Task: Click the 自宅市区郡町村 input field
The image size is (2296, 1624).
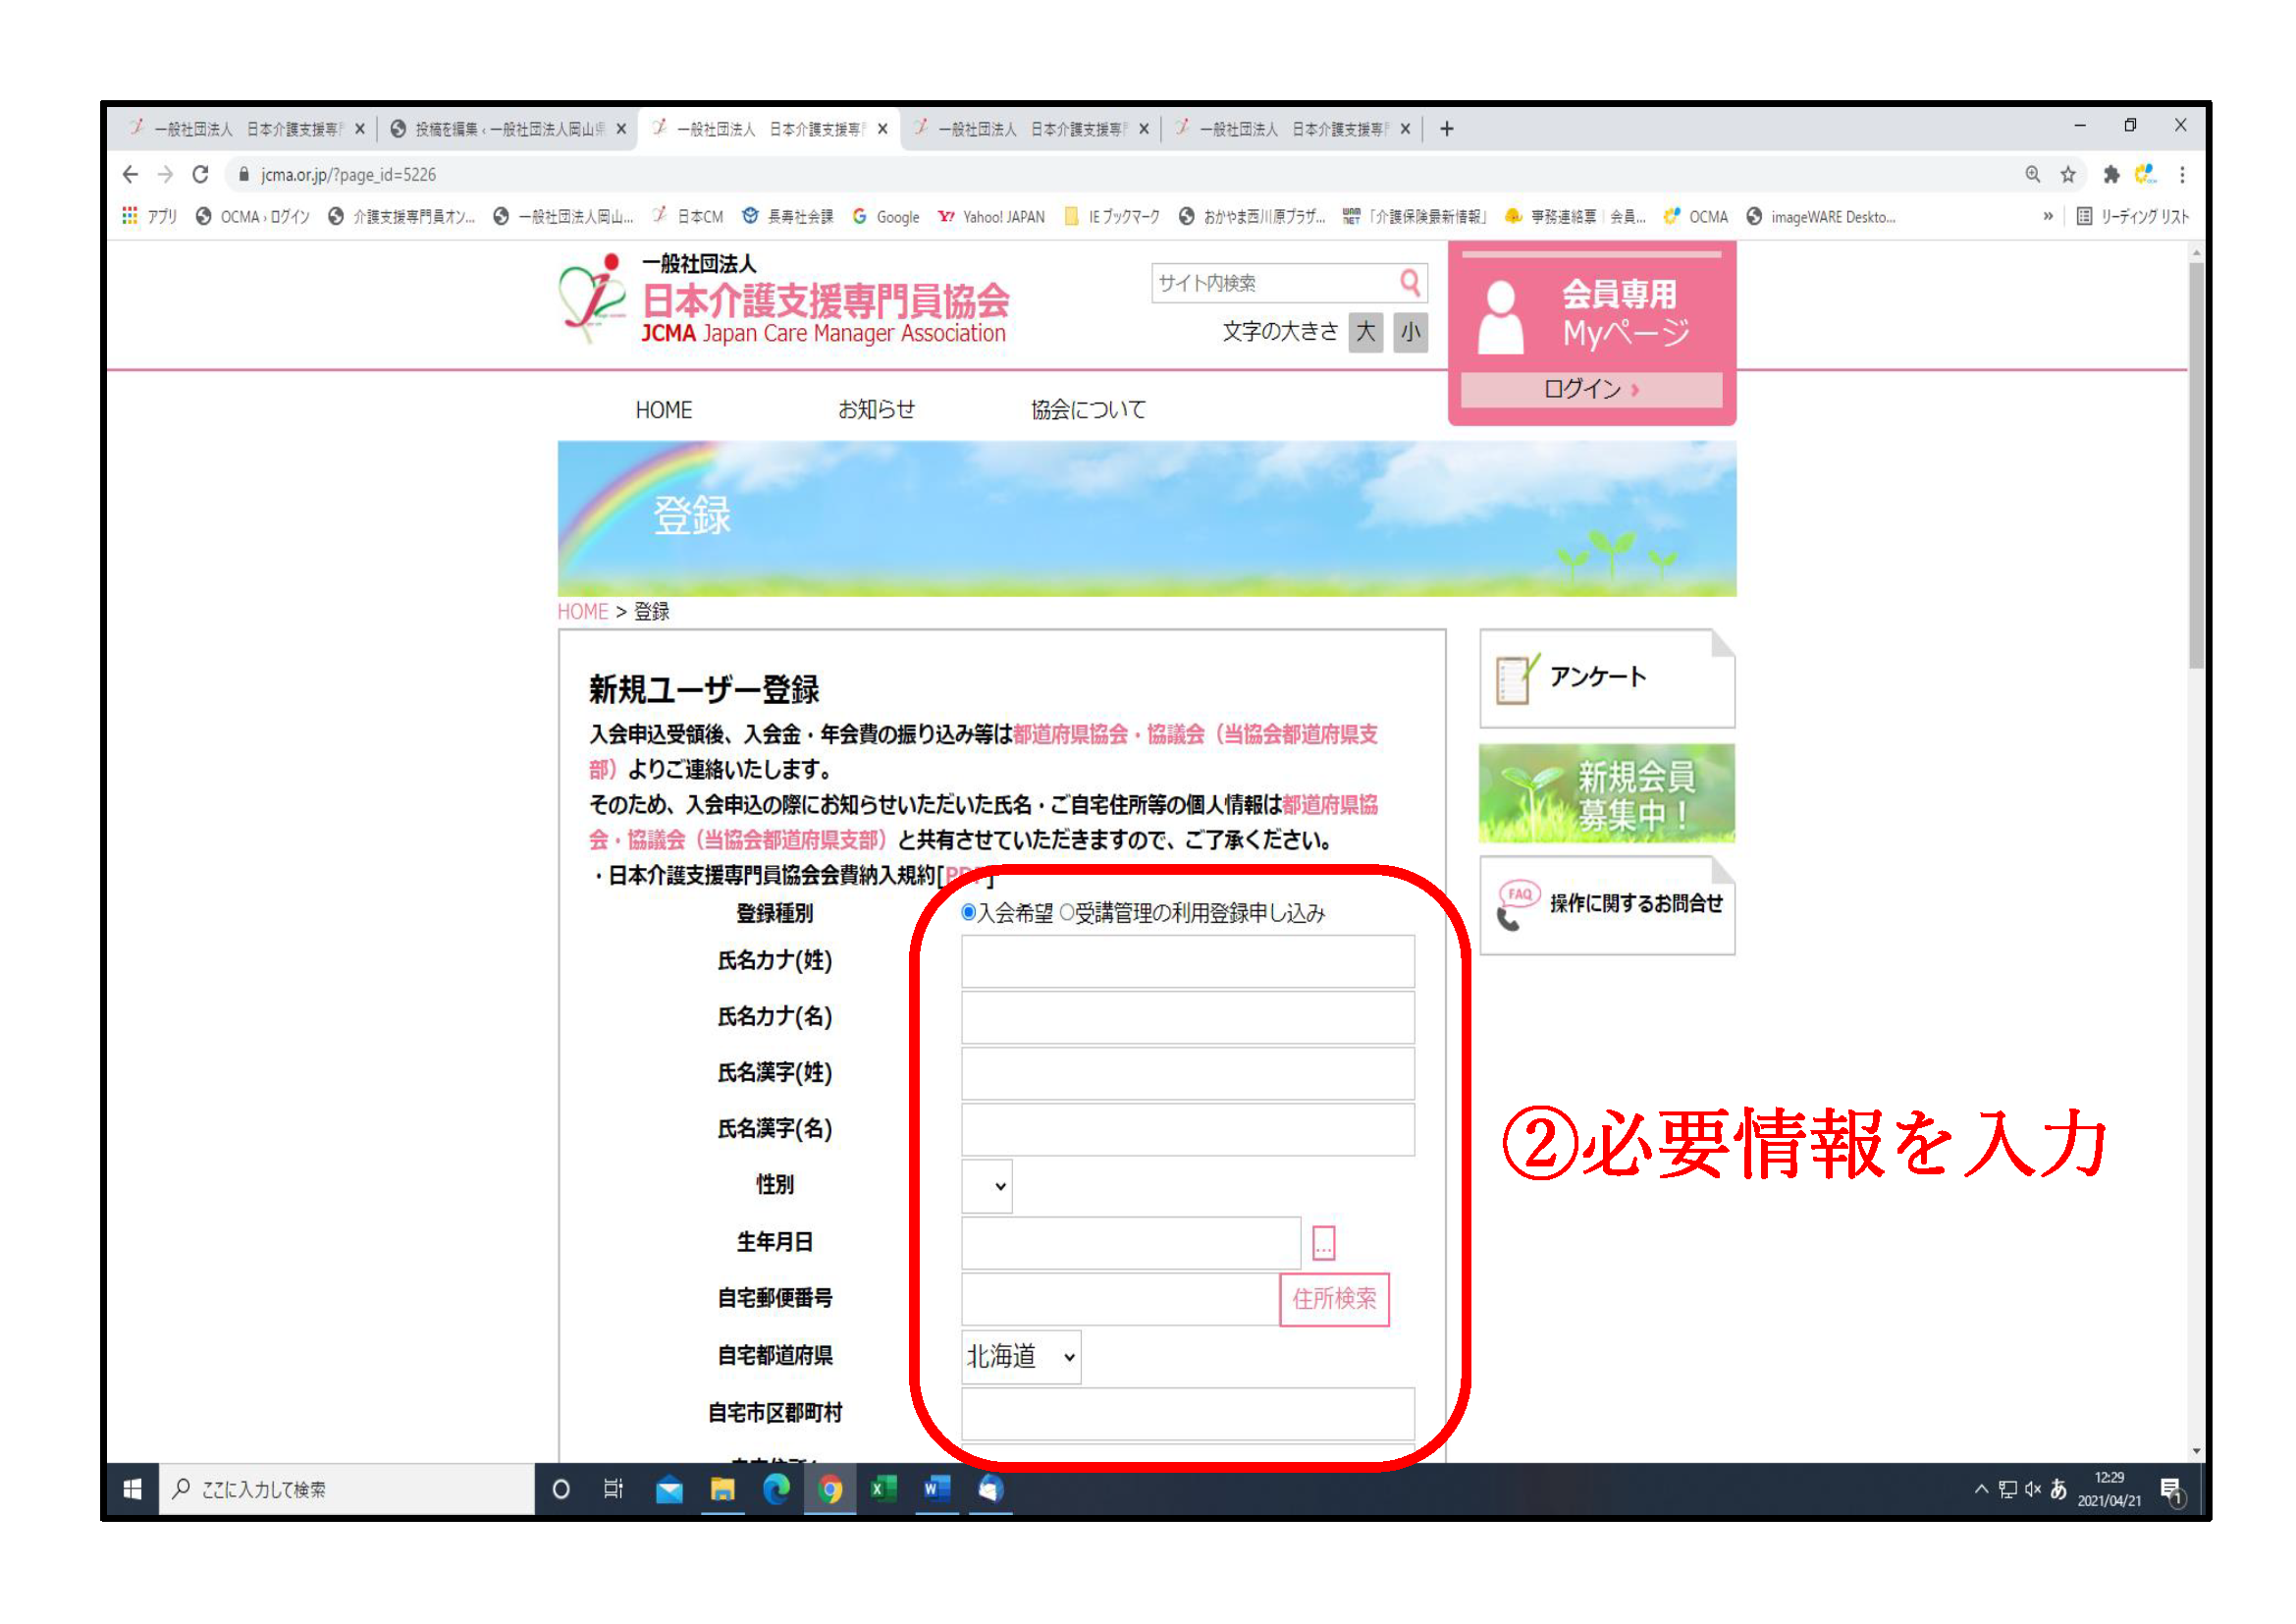Action: point(1188,1414)
